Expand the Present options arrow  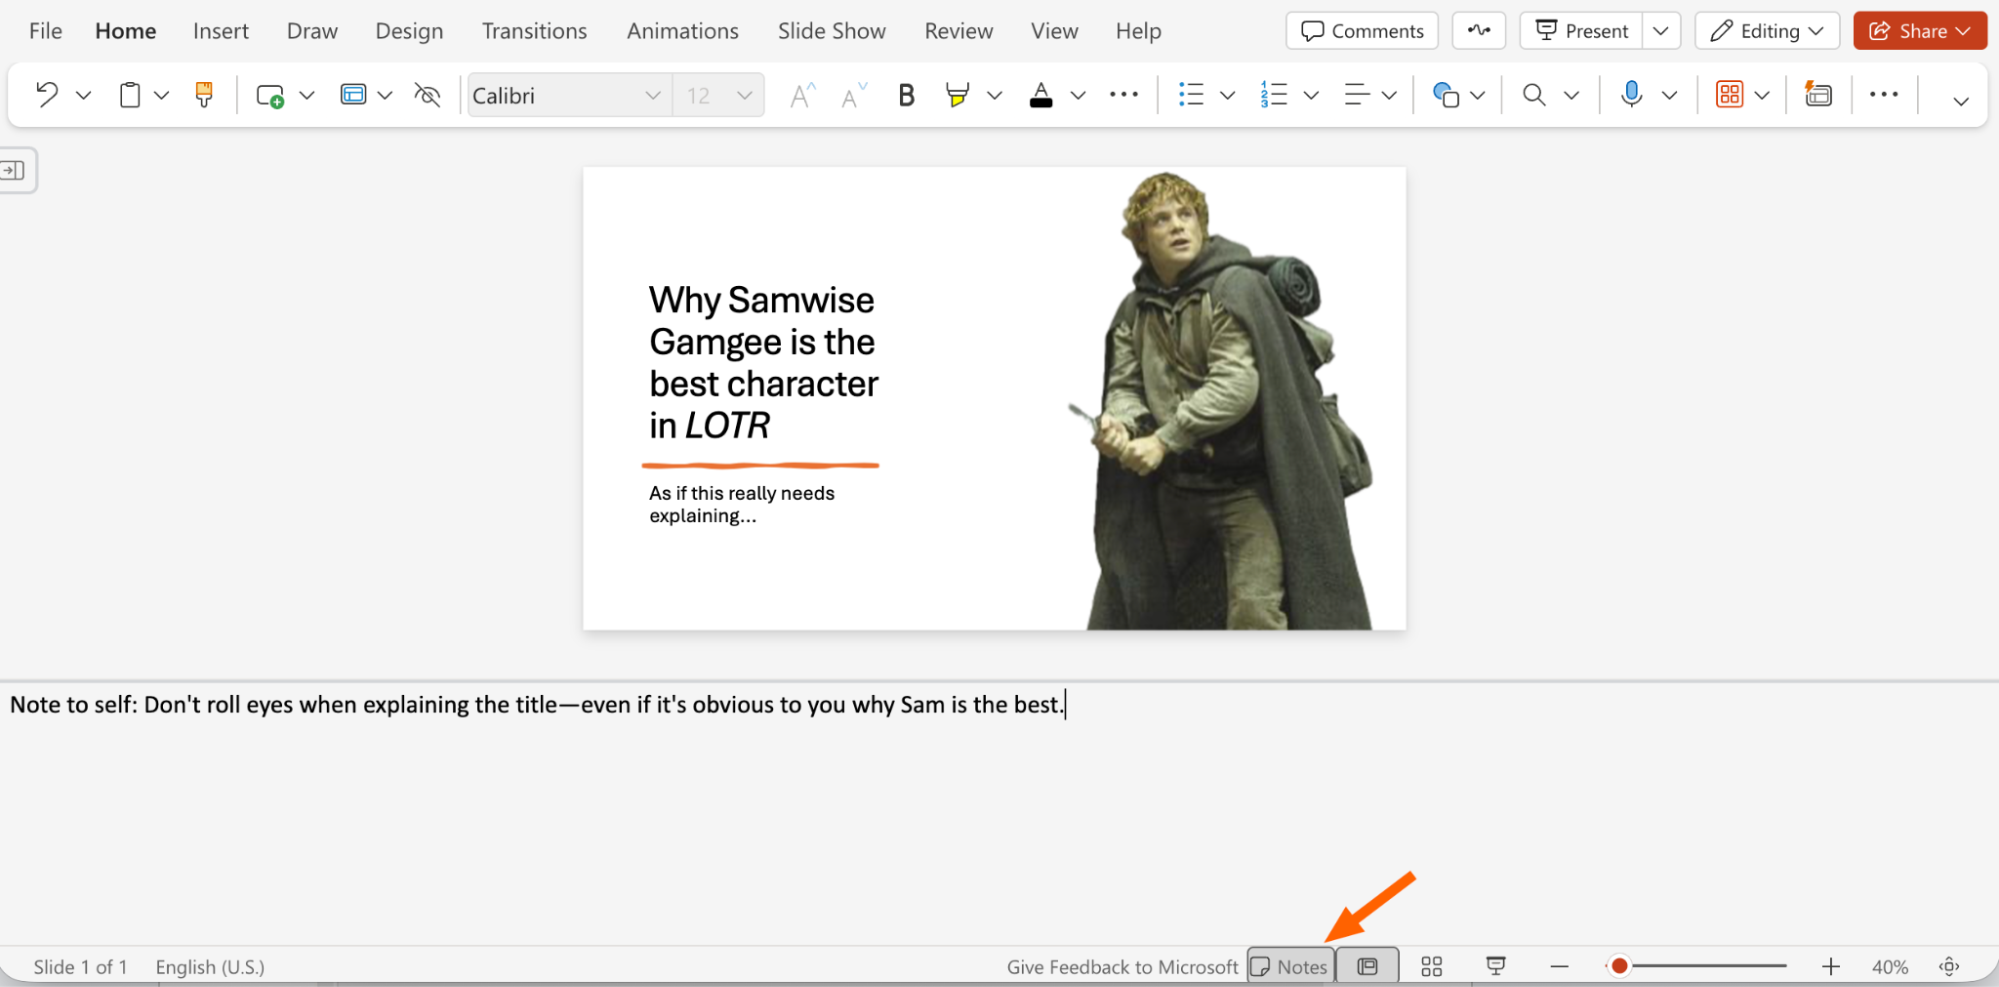point(1660,31)
